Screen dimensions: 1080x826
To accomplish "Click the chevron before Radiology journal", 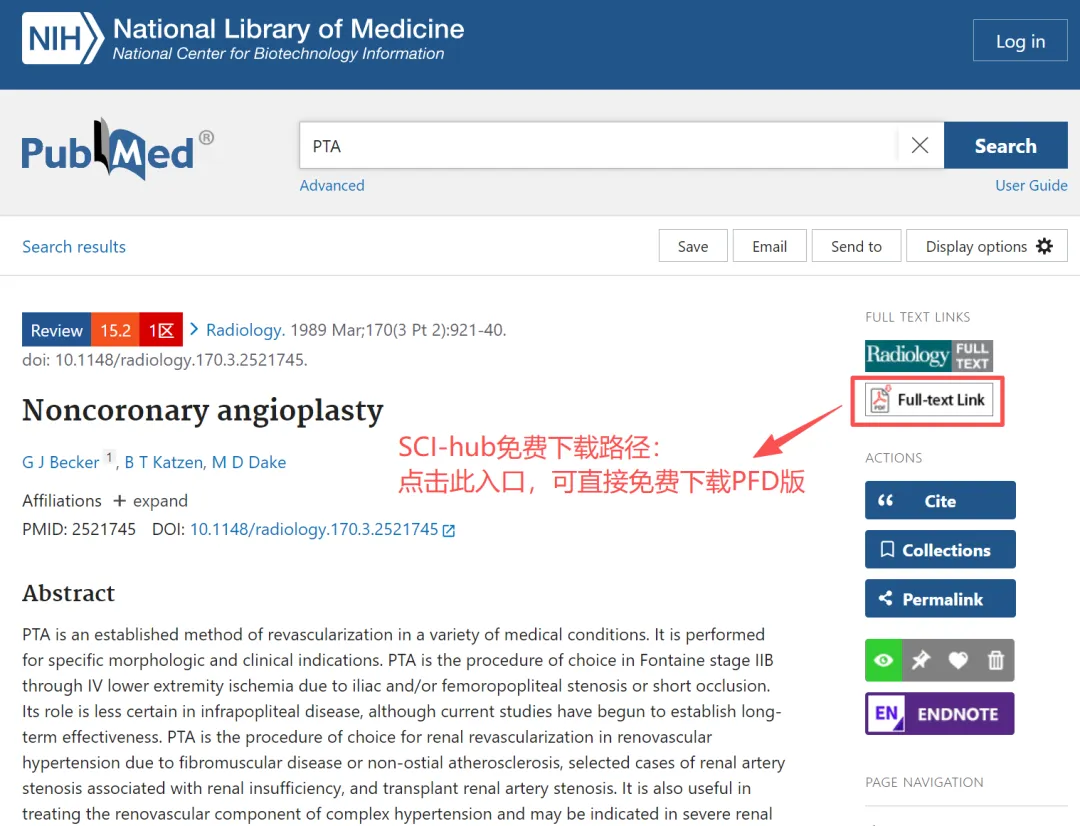I will (194, 329).
